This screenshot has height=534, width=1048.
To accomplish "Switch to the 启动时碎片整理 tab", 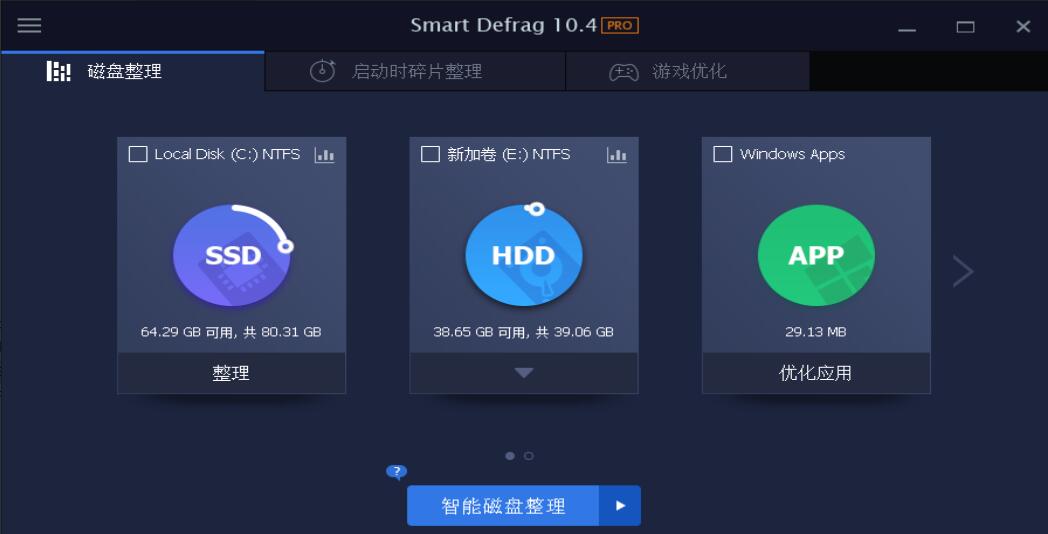I will click(415, 71).
